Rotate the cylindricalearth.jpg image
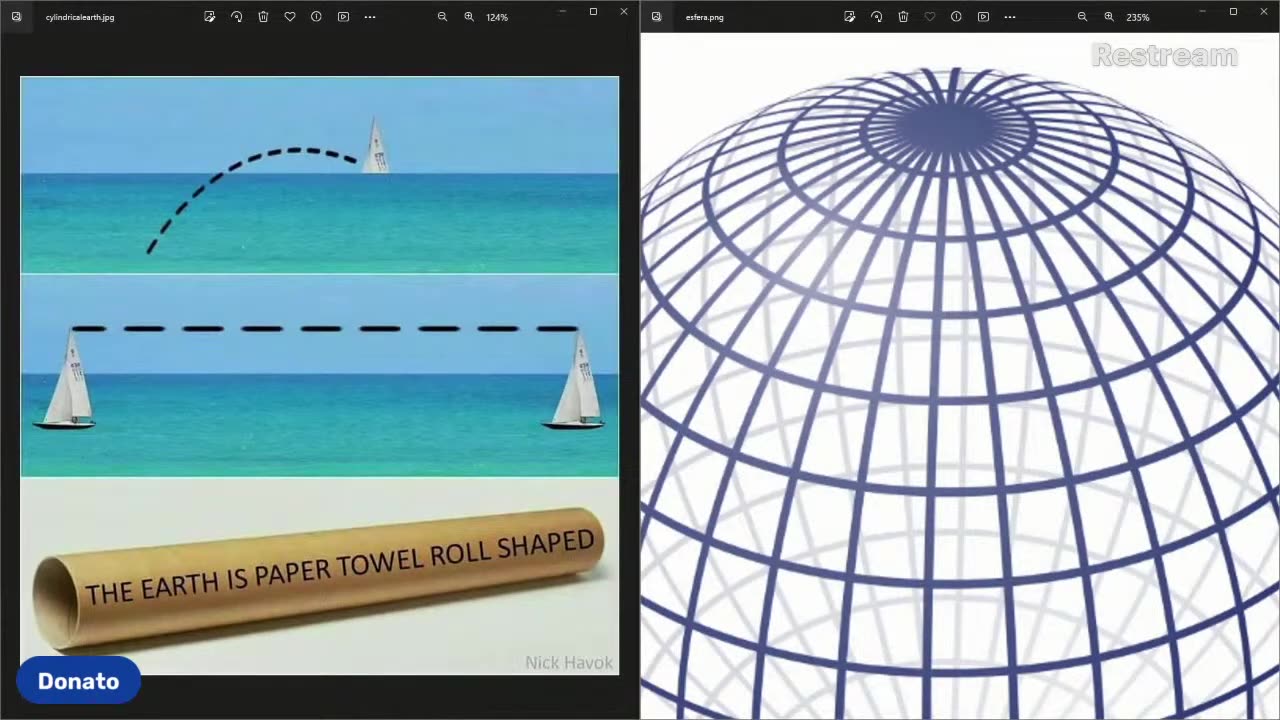The height and width of the screenshot is (720, 1280). pyautogui.click(x=236, y=17)
